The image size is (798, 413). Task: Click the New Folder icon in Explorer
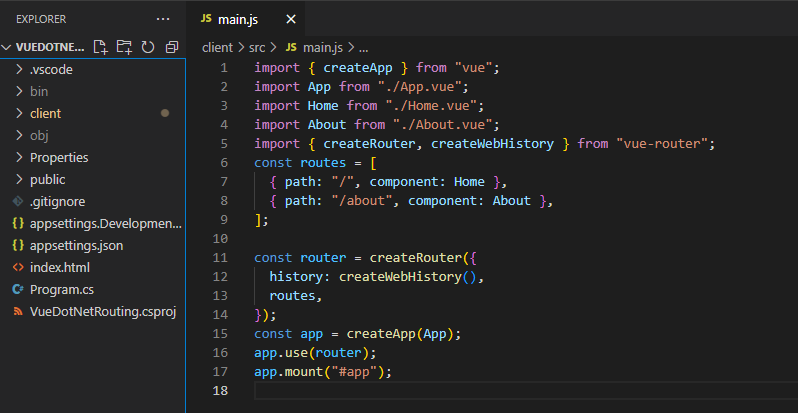point(124,47)
